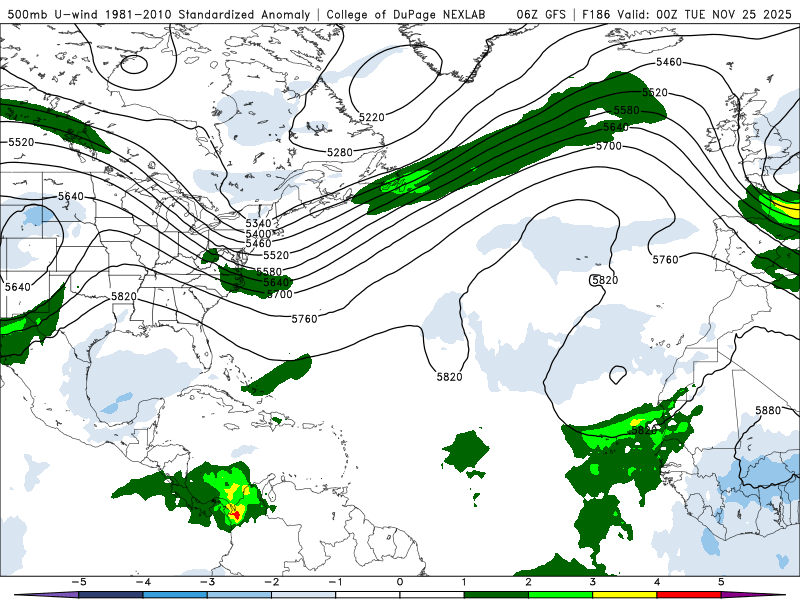Click the palest blue -2 to -1 colorbar segment
Screen dimensions: 800x600
pyautogui.click(x=304, y=595)
